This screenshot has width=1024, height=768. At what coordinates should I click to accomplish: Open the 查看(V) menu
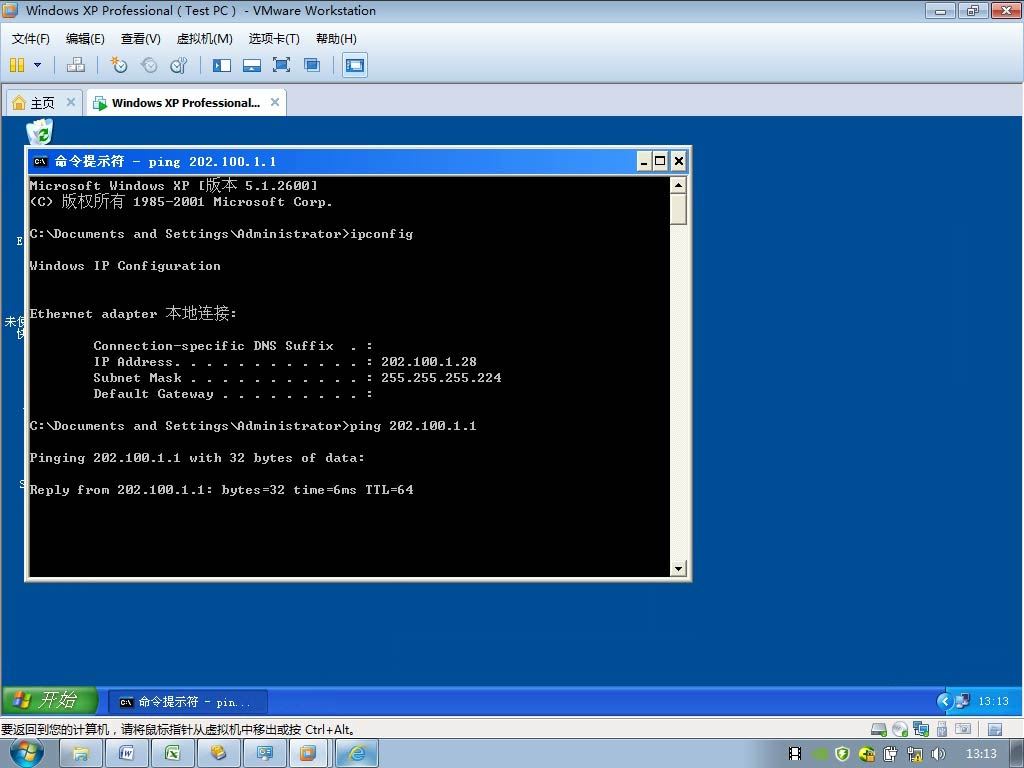pyautogui.click(x=140, y=39)
